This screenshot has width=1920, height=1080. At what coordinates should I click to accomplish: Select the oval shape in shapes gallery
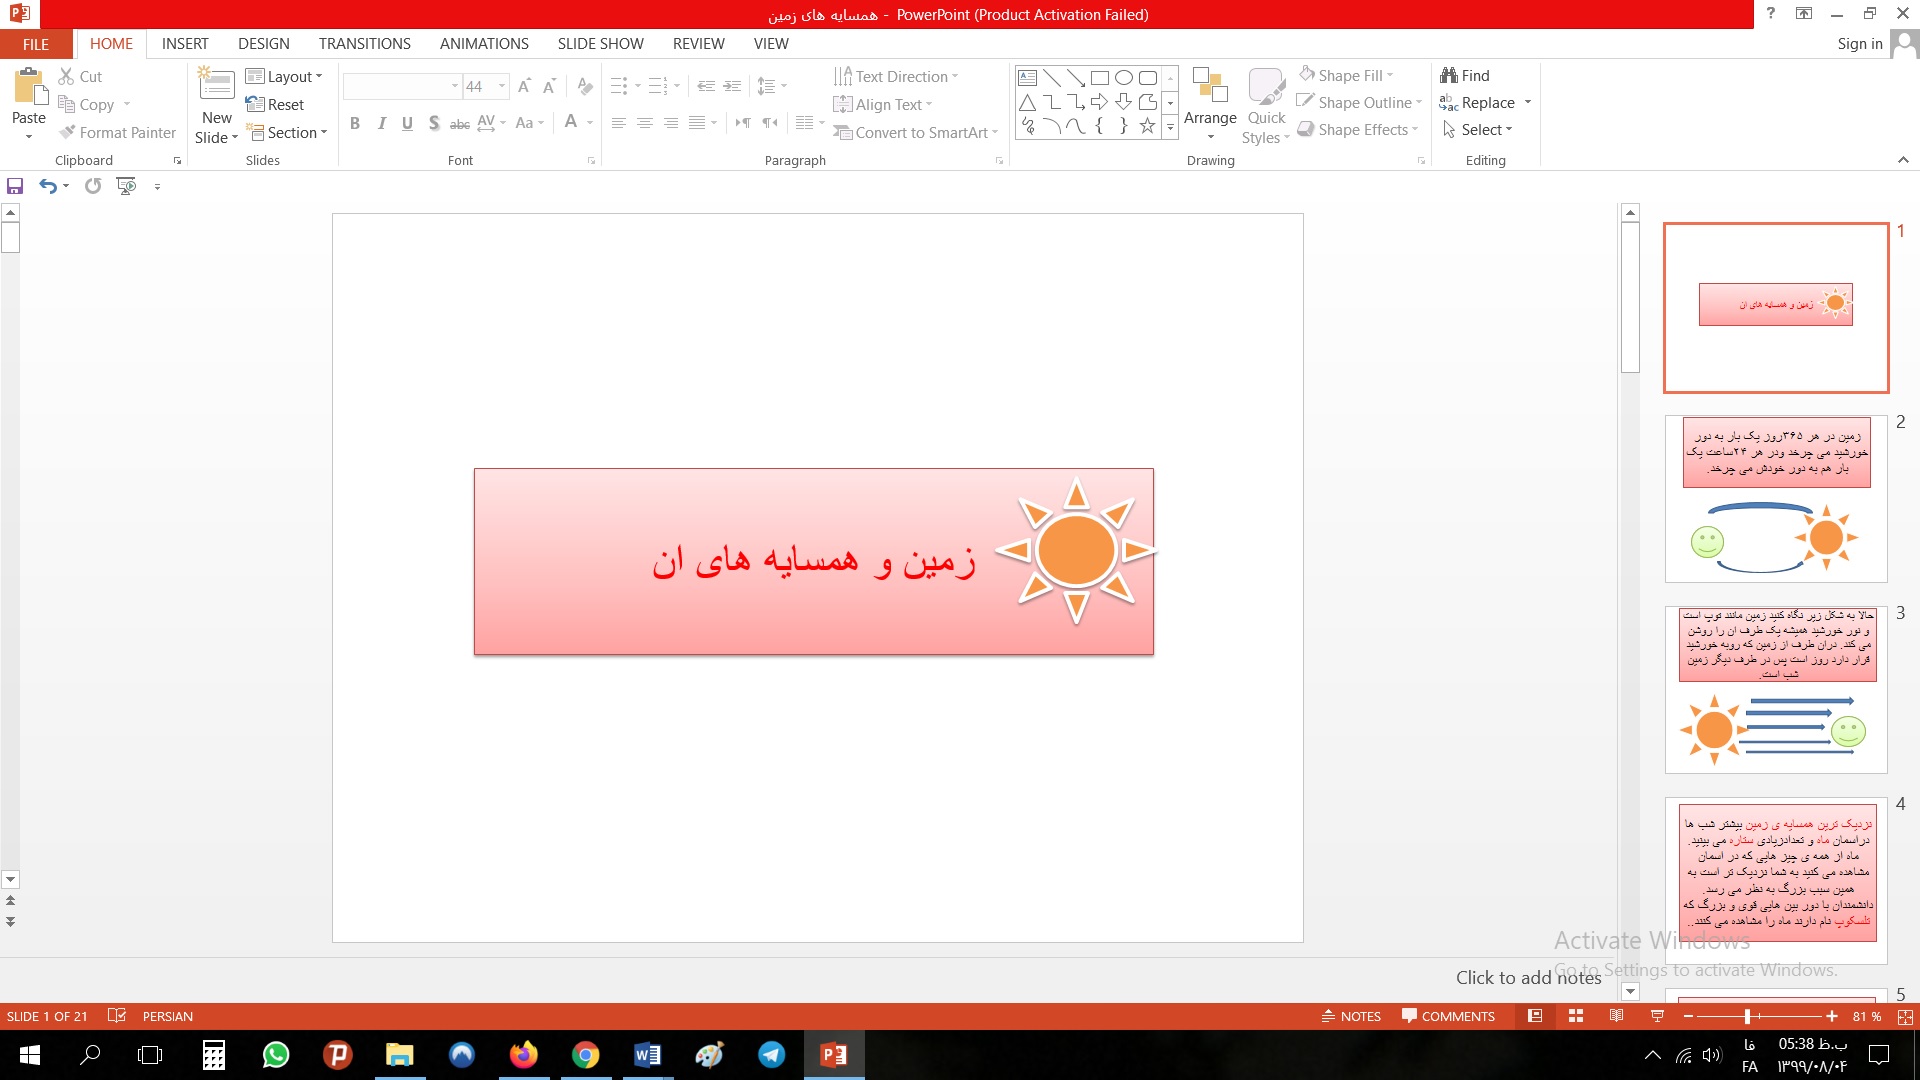(x=1123, y=78)
